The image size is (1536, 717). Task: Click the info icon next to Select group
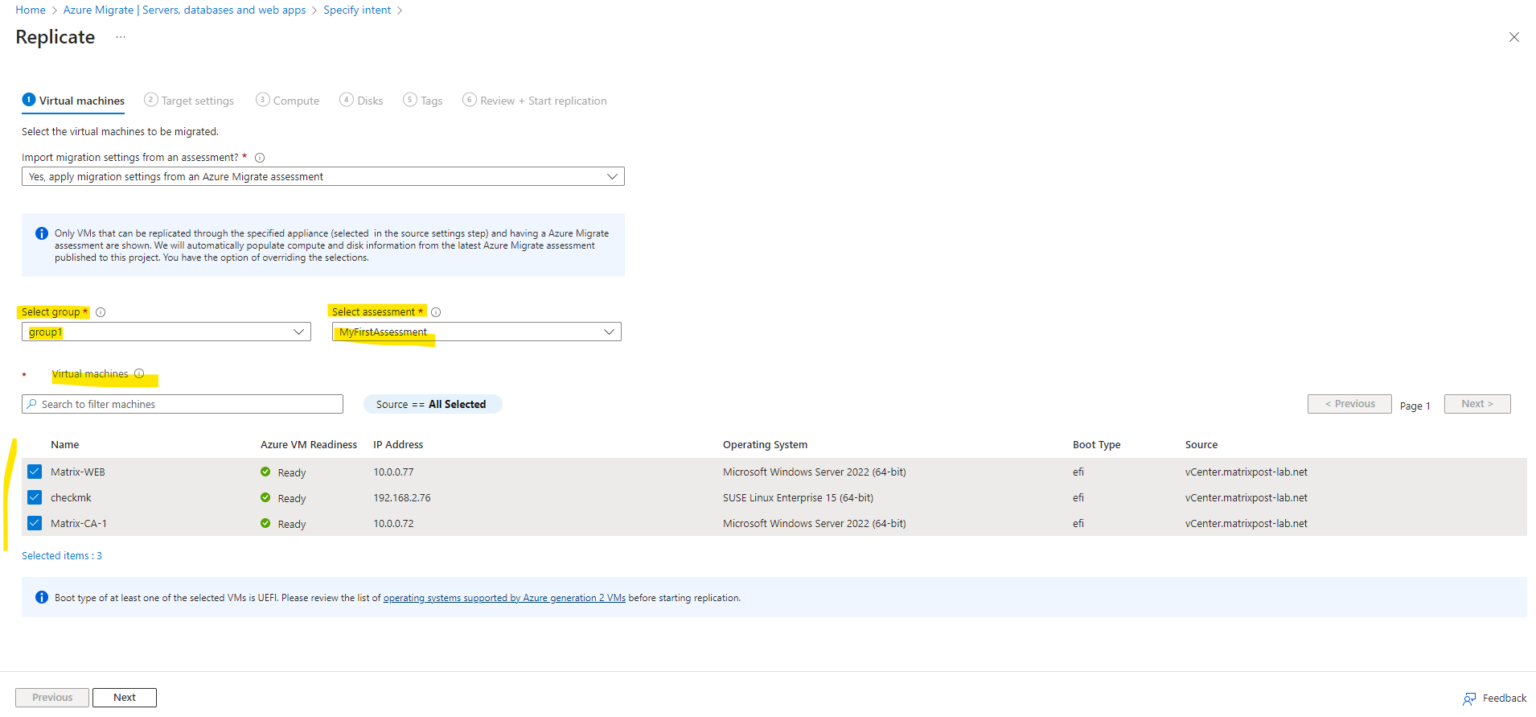pos(100,311)
